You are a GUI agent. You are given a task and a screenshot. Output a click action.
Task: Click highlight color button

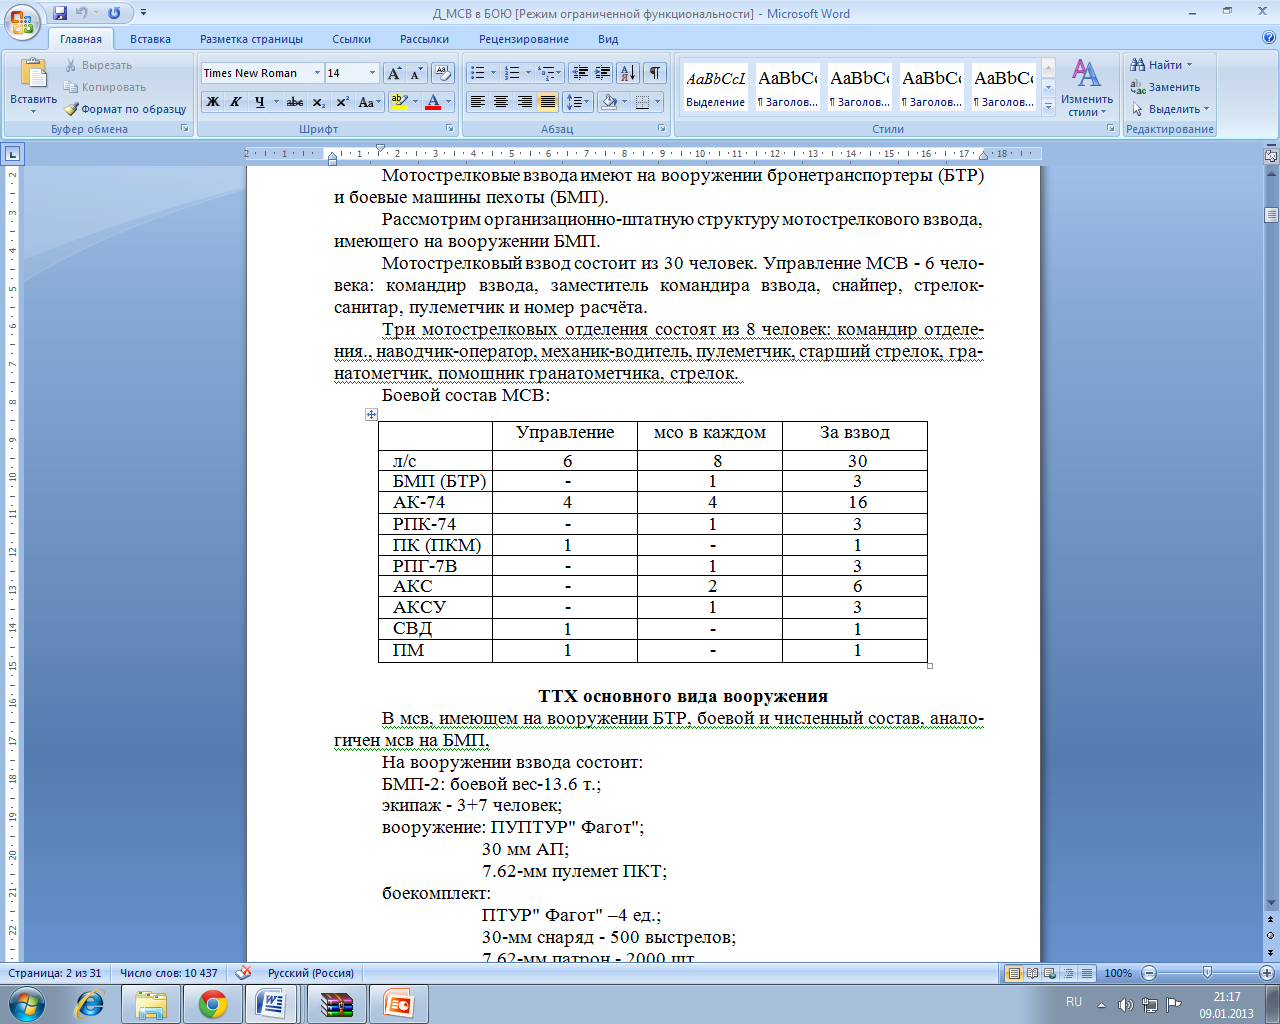click(x=398, y=102)
